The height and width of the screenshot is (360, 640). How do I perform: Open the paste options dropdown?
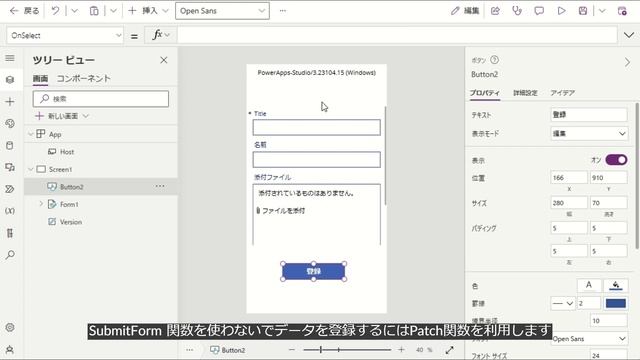tap(113, 11)
